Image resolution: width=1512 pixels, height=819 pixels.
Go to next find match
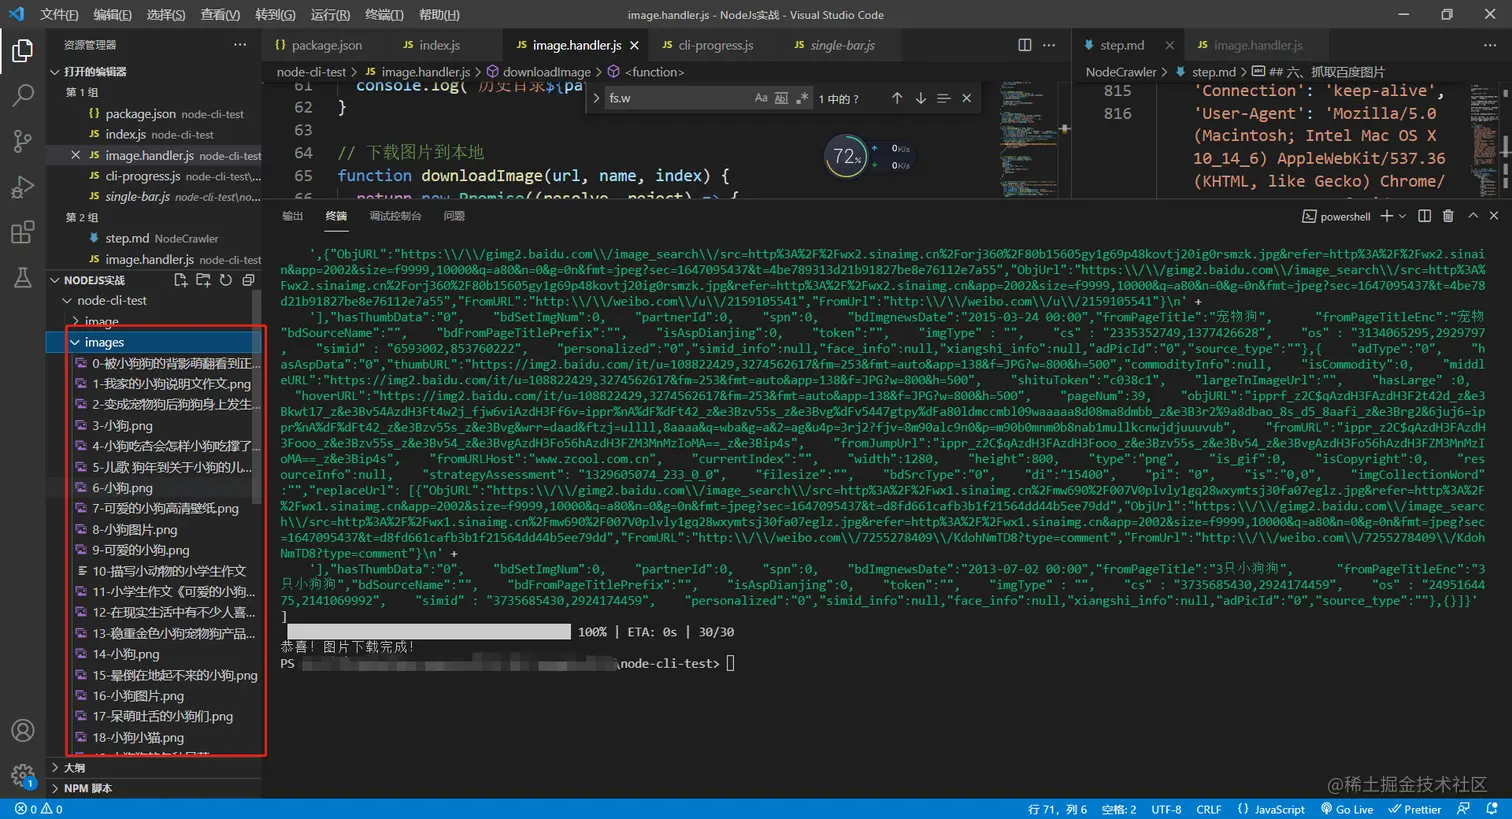point(920,98)
